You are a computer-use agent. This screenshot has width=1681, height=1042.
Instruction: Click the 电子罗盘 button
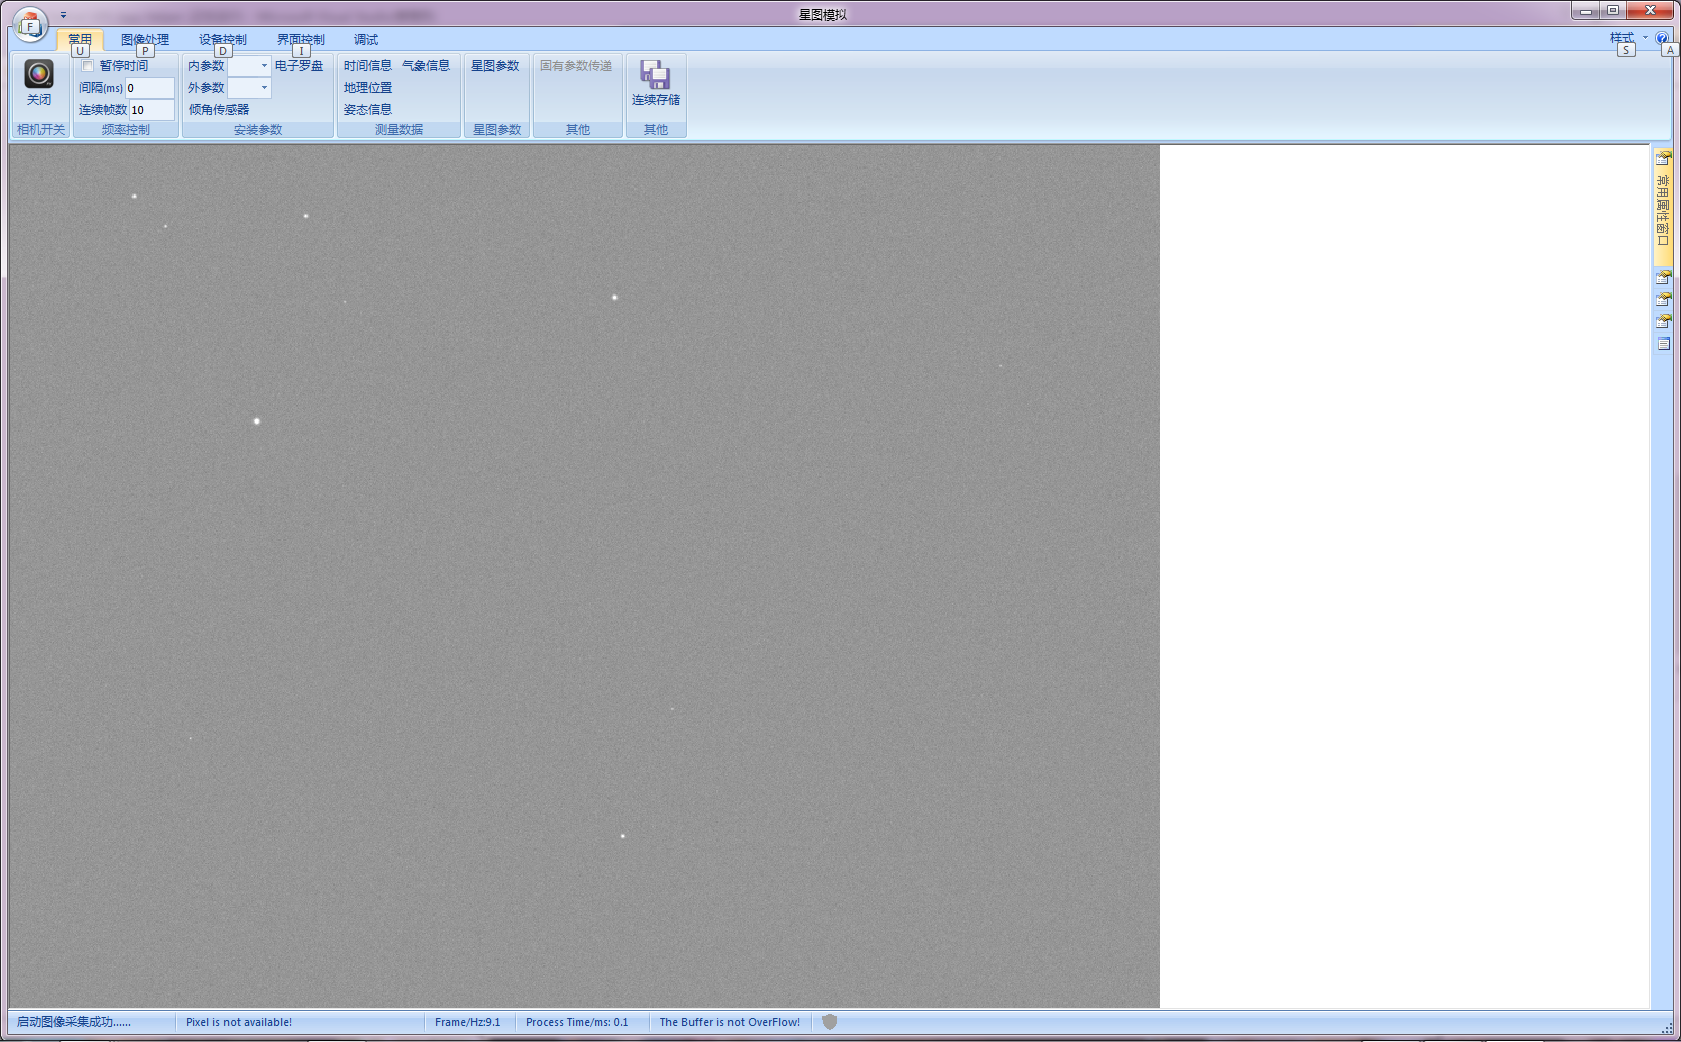(299, 66)
